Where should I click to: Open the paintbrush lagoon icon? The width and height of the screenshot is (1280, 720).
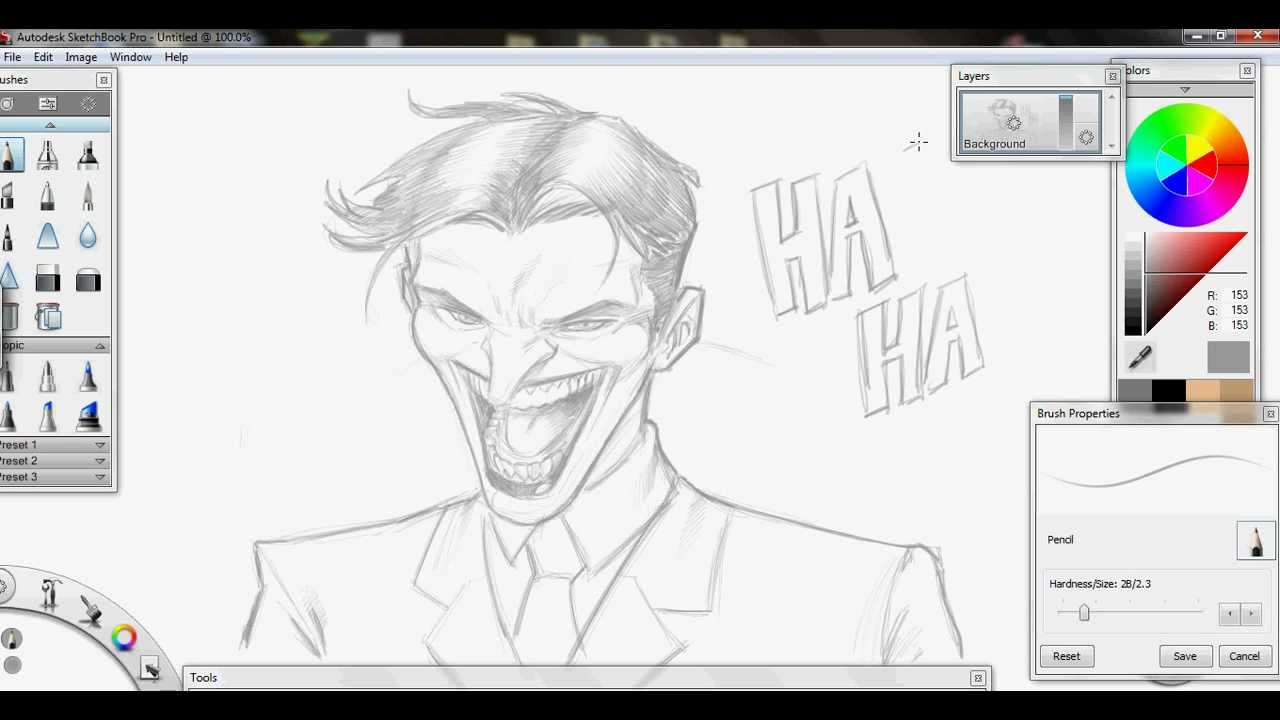click(x=90, y=610)
